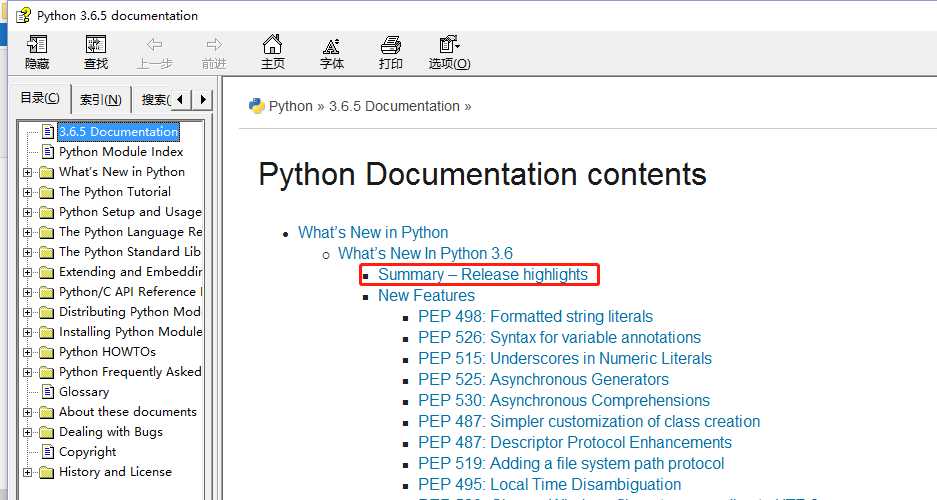937x500 pixels.
Task: Open Summary – Release highlights link
Action: click(x=483, y=274)
